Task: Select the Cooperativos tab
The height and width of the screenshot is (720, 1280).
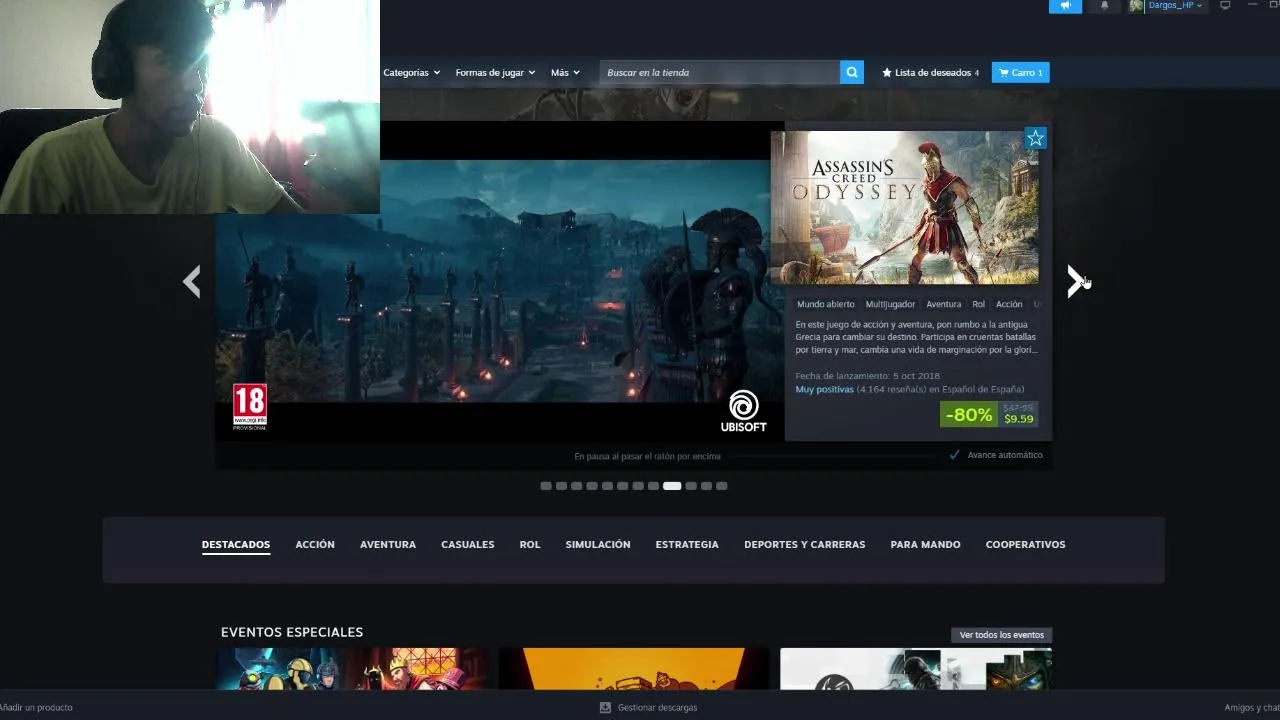Action: [x=1026, y=544]
